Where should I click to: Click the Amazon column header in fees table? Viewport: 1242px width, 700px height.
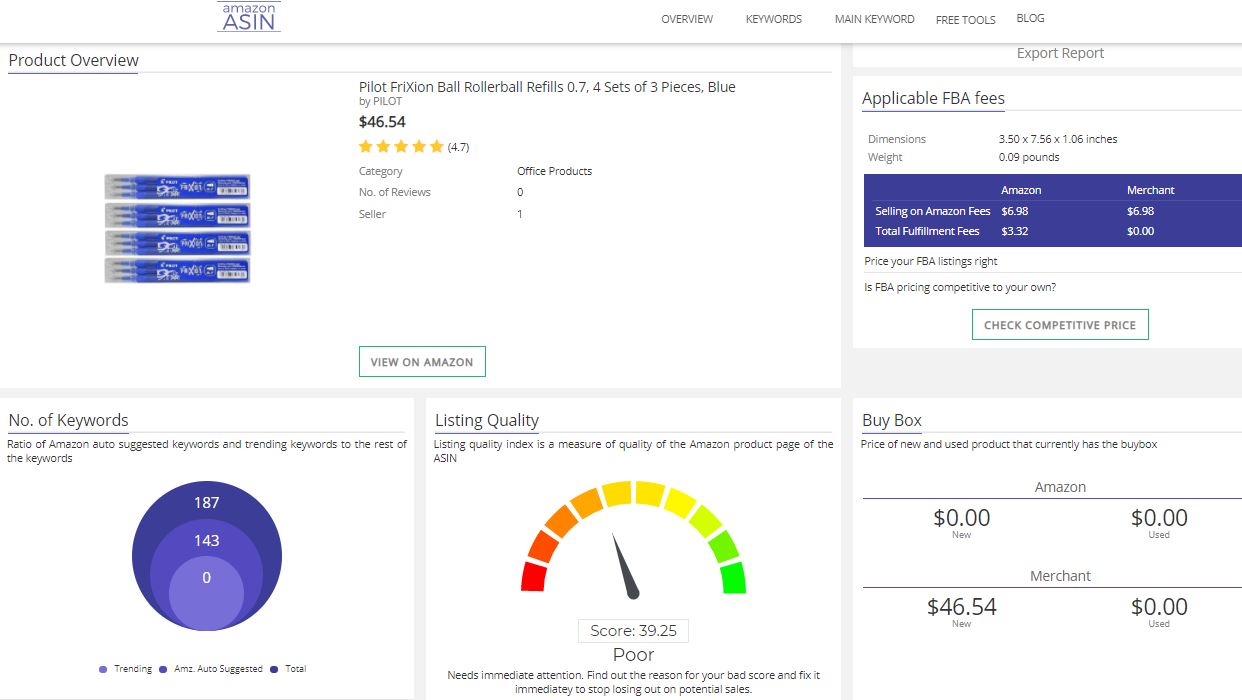(1021, 190)
